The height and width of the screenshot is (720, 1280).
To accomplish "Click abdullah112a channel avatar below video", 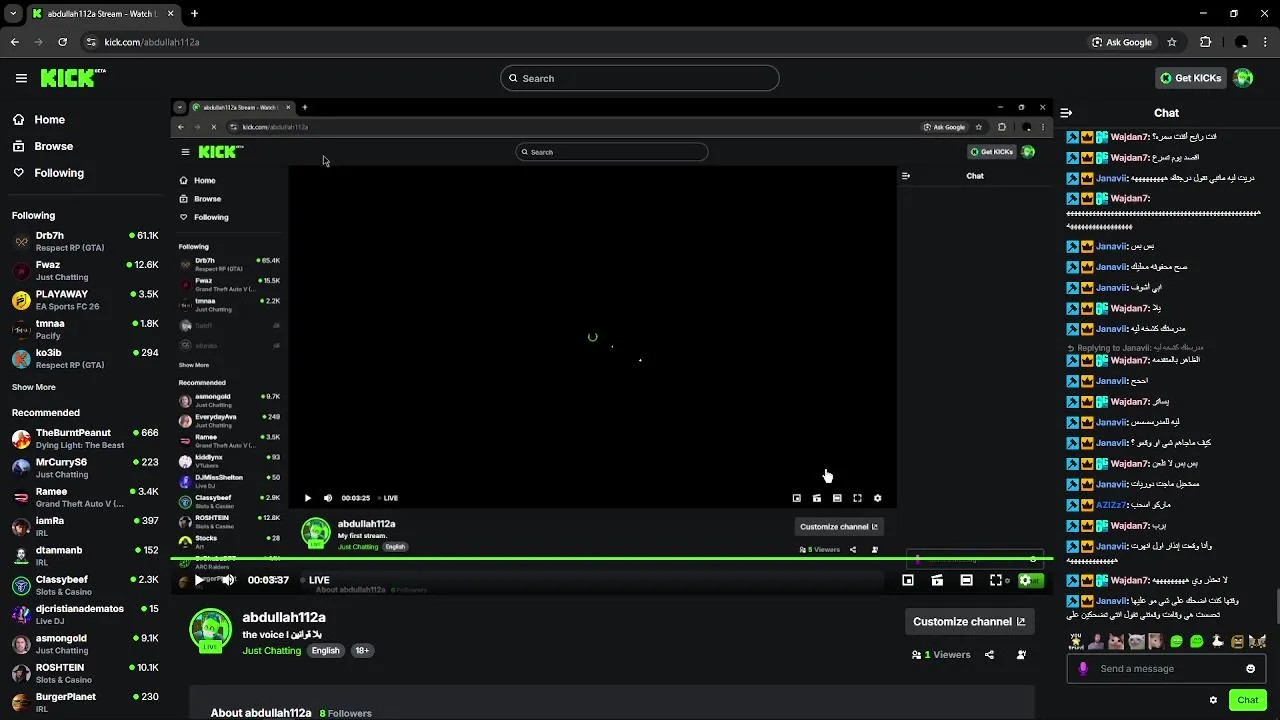I will (x=210, y=630).
